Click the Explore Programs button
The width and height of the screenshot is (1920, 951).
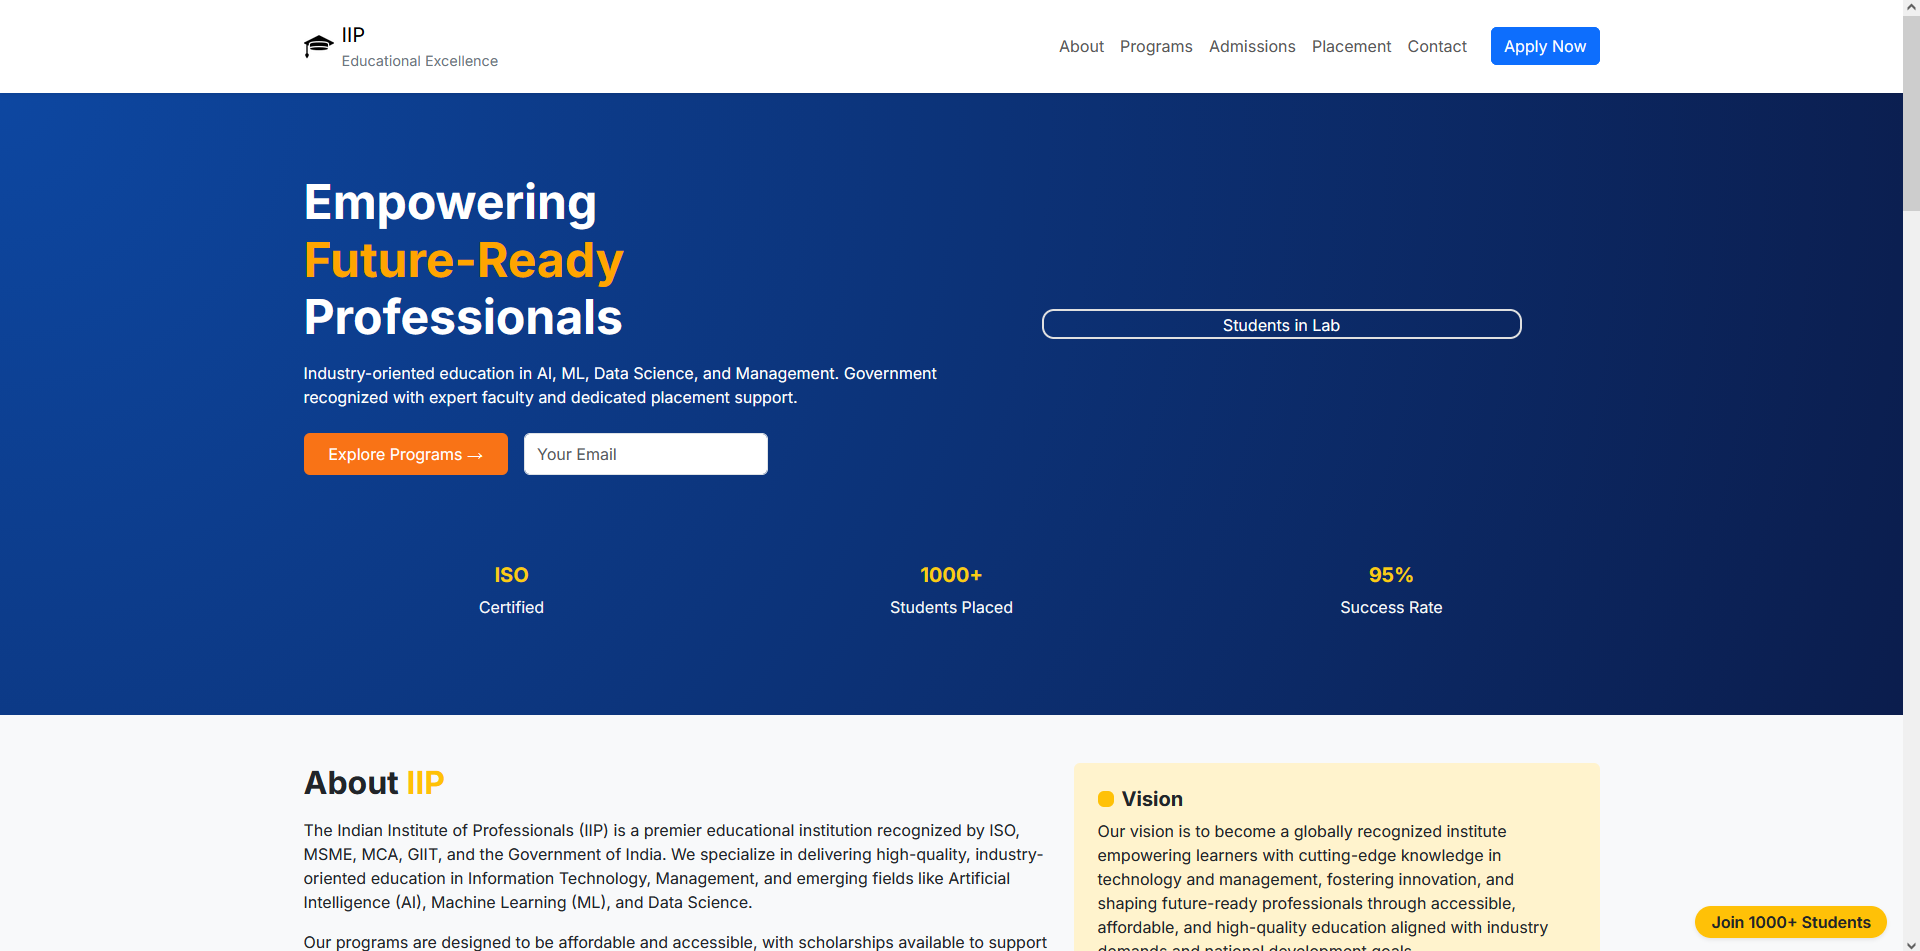(405, 454)
